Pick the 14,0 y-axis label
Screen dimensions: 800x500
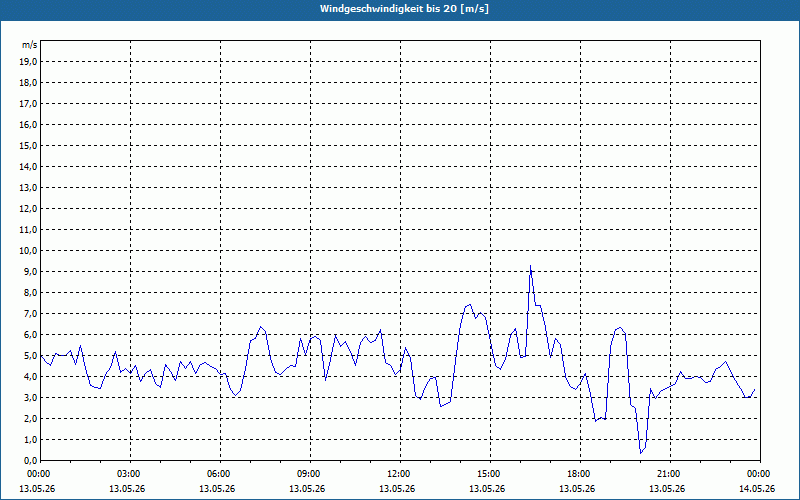coord(28,166)
